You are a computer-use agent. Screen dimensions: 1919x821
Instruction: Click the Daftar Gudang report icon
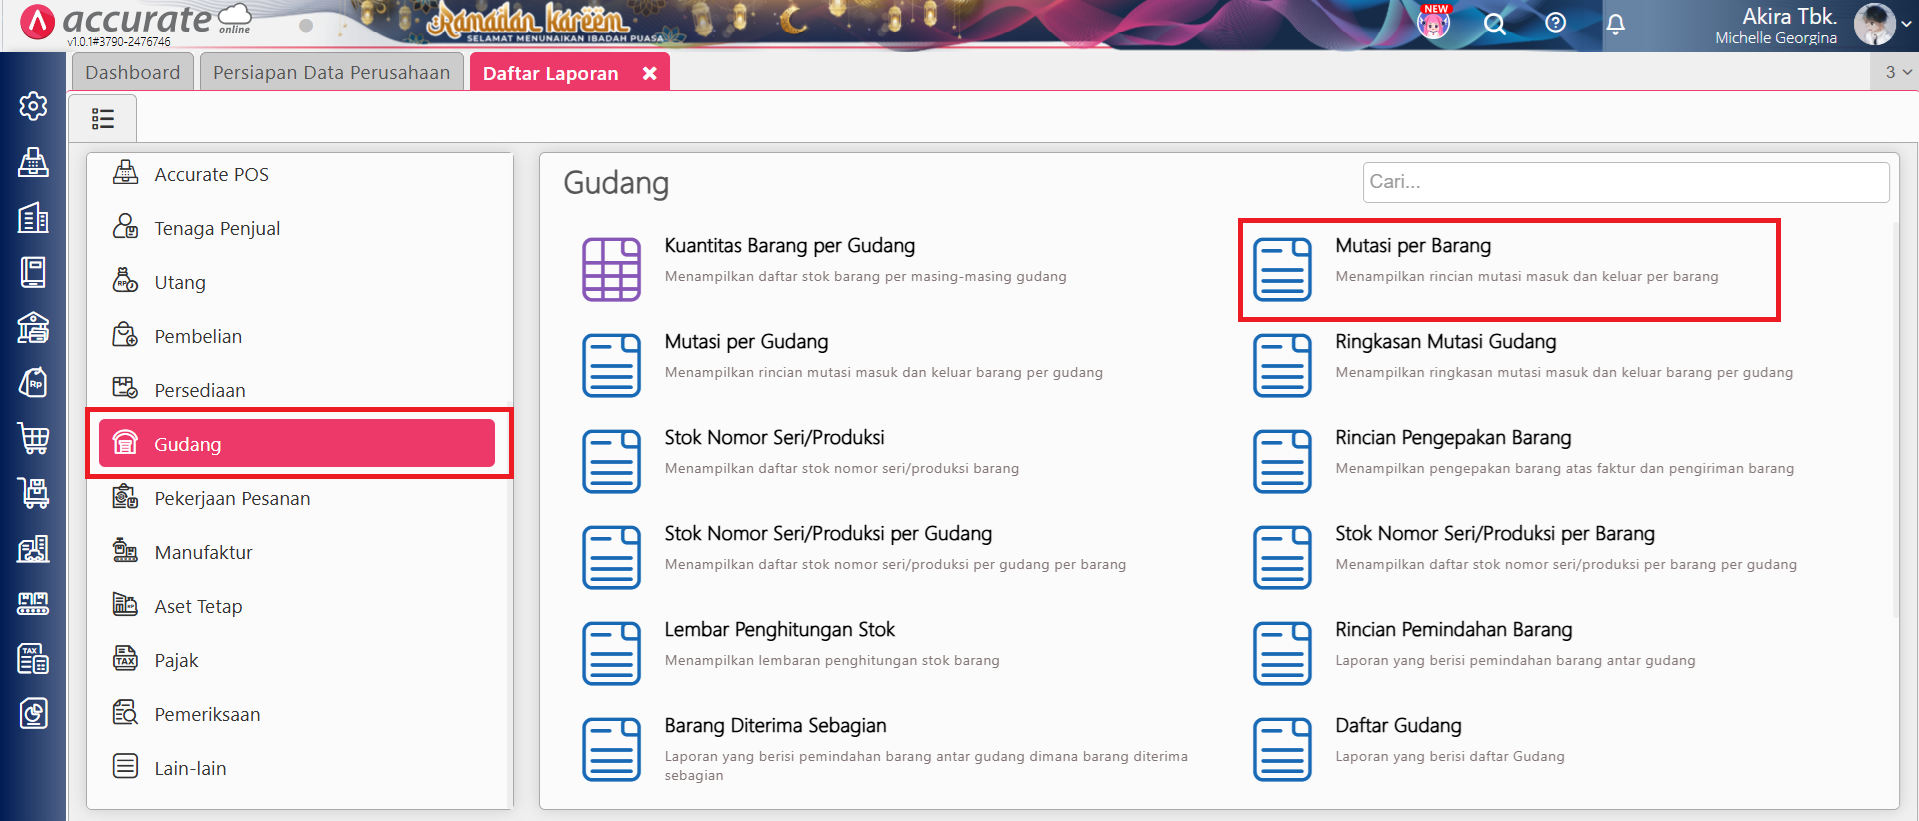pos(1282,749)
